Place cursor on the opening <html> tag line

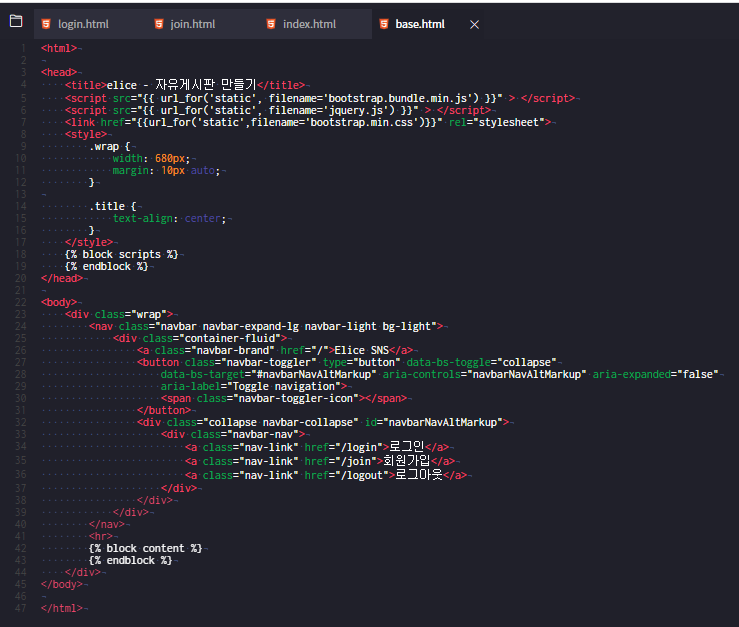(x=59, y=48)
